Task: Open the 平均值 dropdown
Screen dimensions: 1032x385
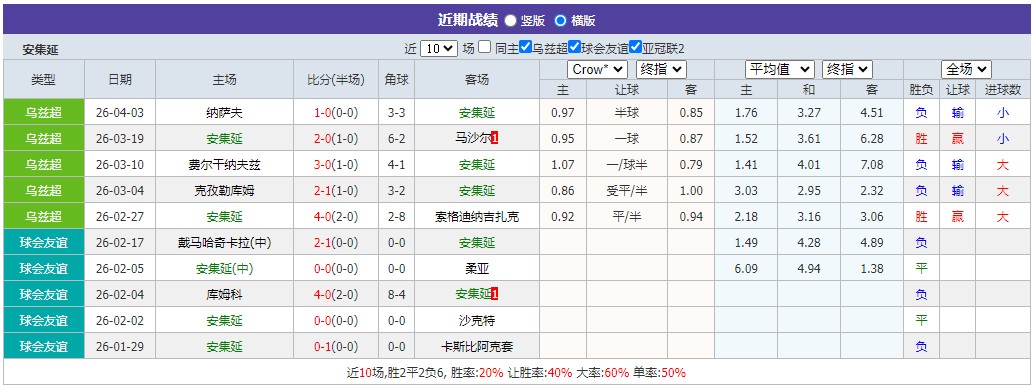Action: pyautogui.click(x=780, y=69)
